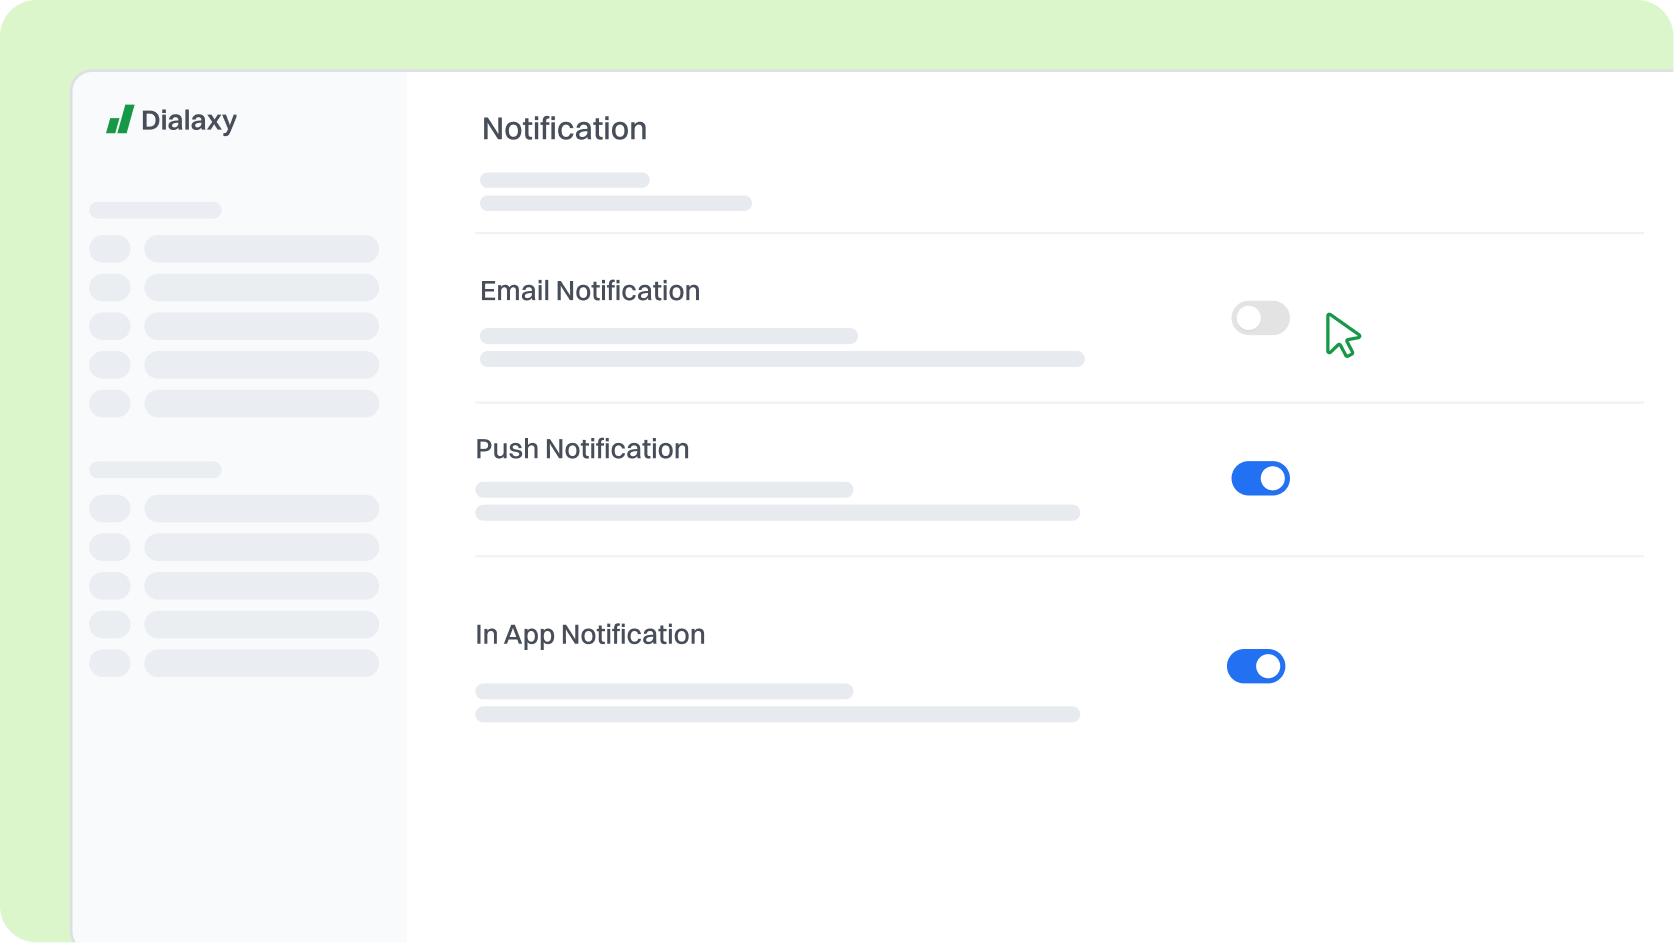Click the In App Notification label

[590, 635]
